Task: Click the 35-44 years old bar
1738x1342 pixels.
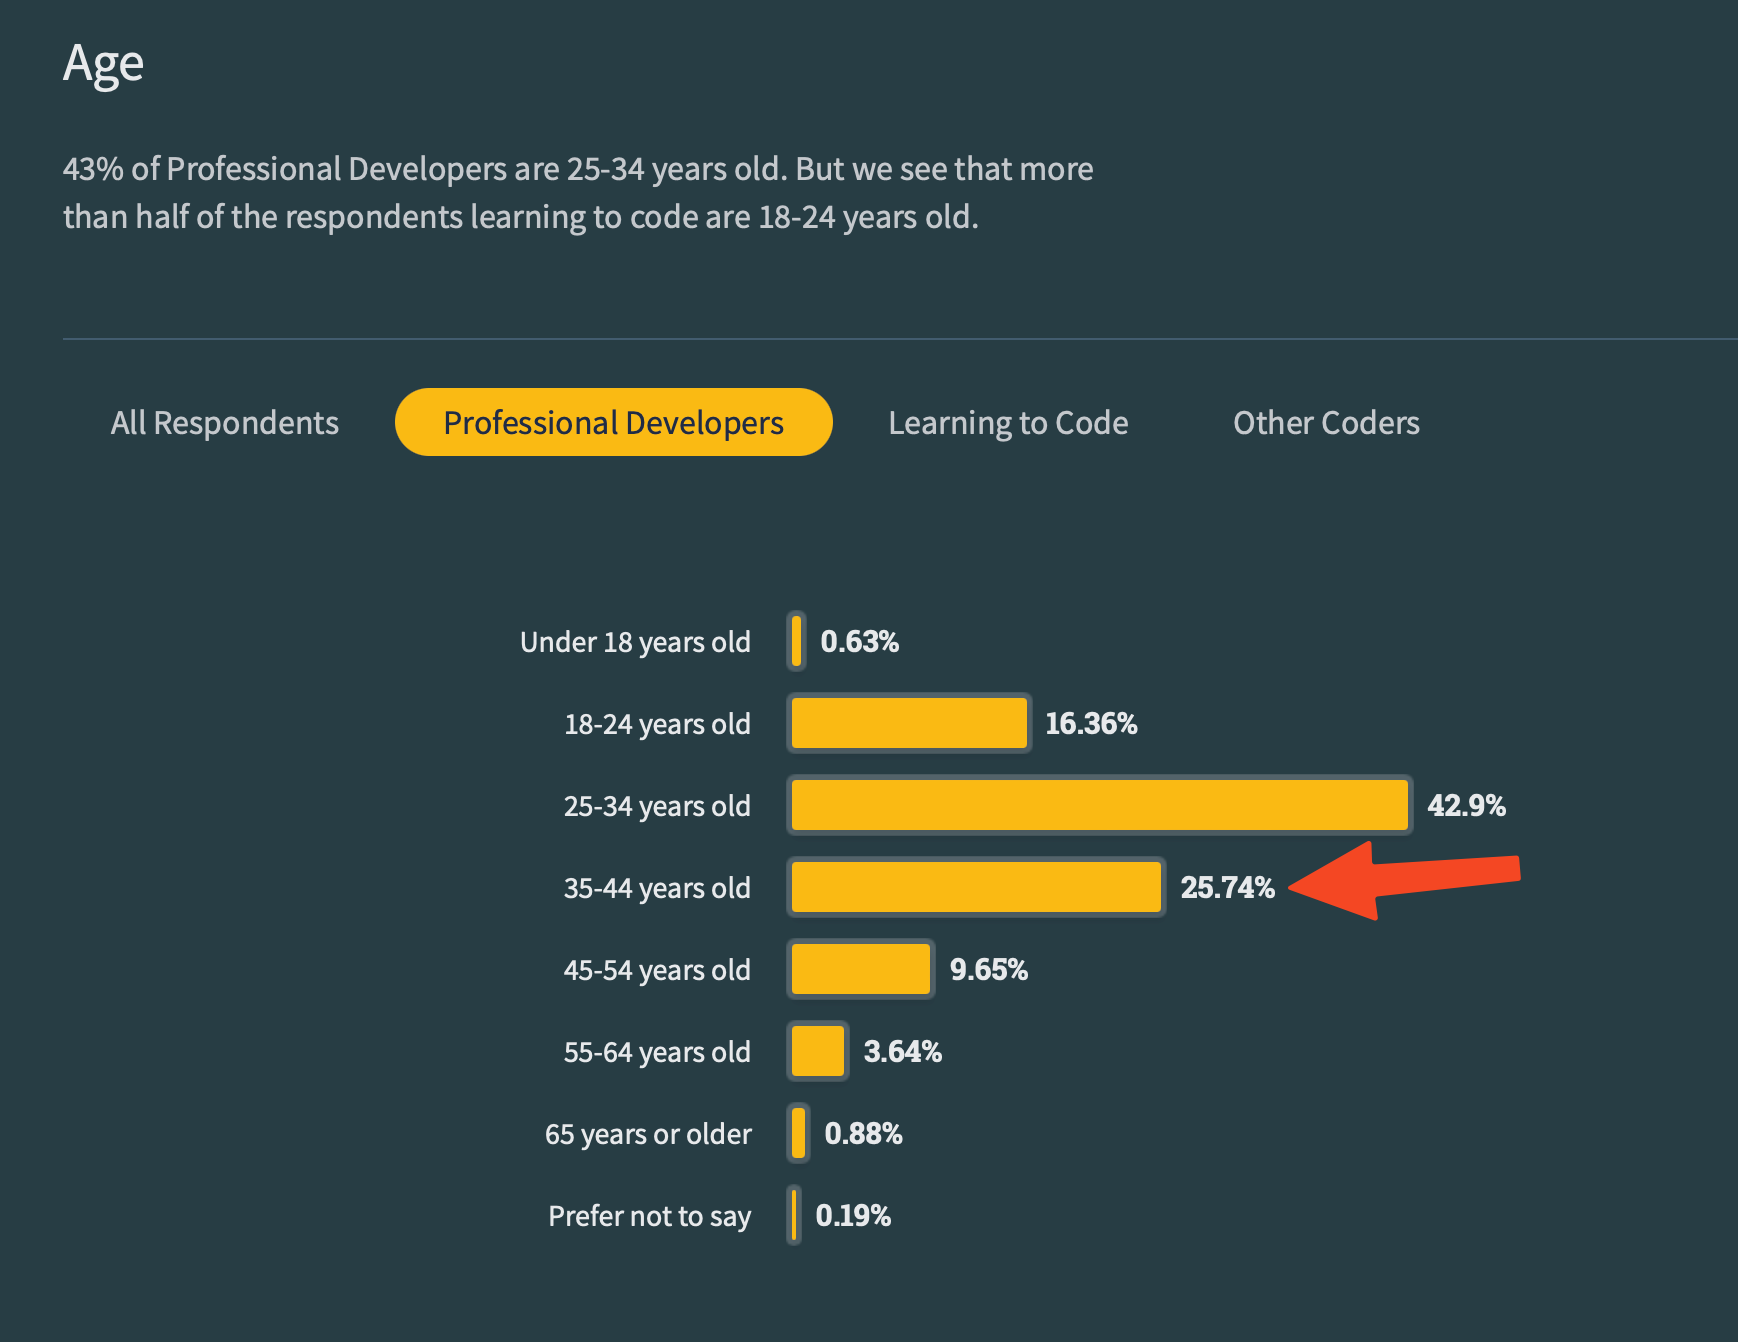Action: click(976, 887)
